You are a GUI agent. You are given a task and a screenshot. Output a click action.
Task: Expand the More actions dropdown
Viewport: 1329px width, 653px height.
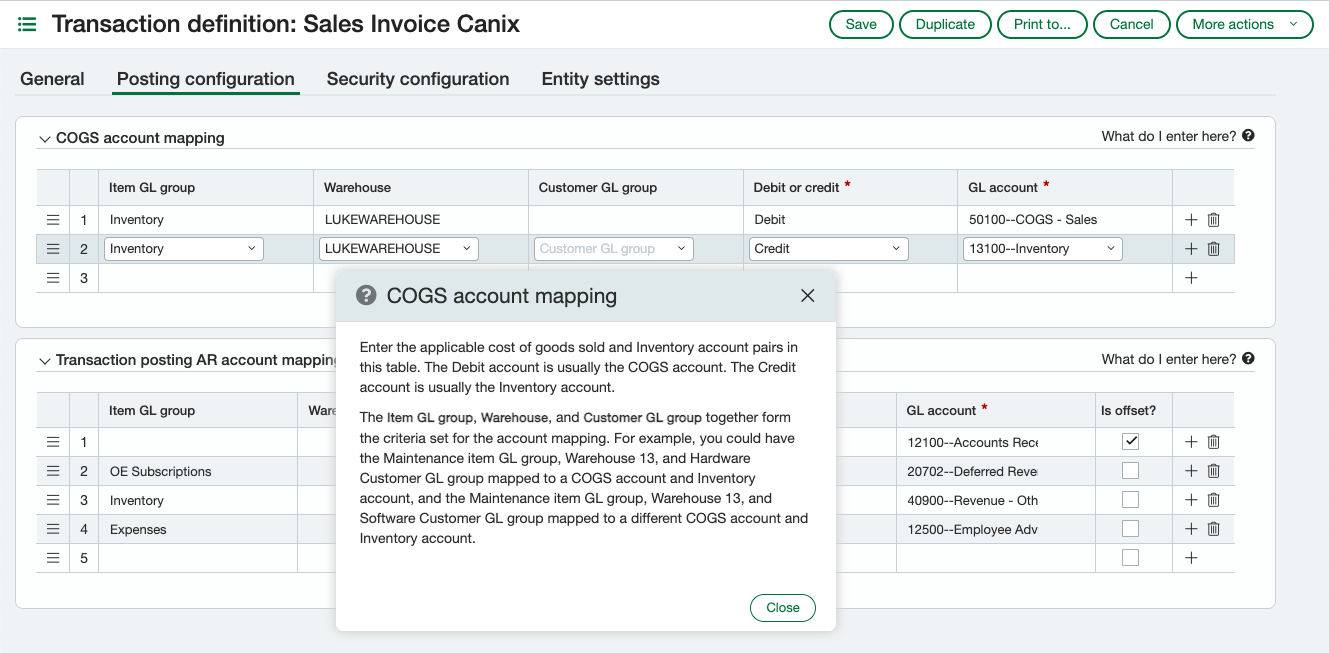click(x=1245, y=24)
